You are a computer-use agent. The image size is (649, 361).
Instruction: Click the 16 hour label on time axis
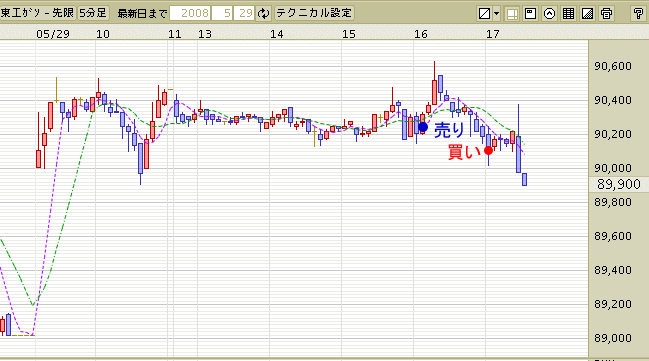coord(421,34)
